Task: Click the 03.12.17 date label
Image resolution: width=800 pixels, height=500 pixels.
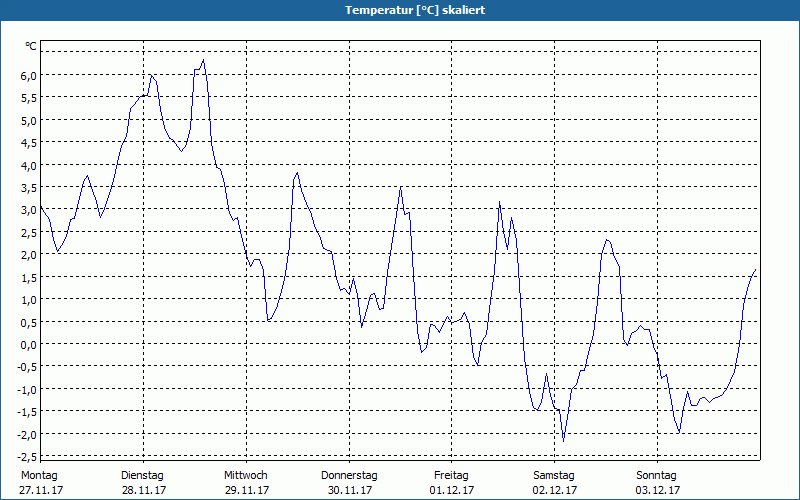Action: coord(658,490)
